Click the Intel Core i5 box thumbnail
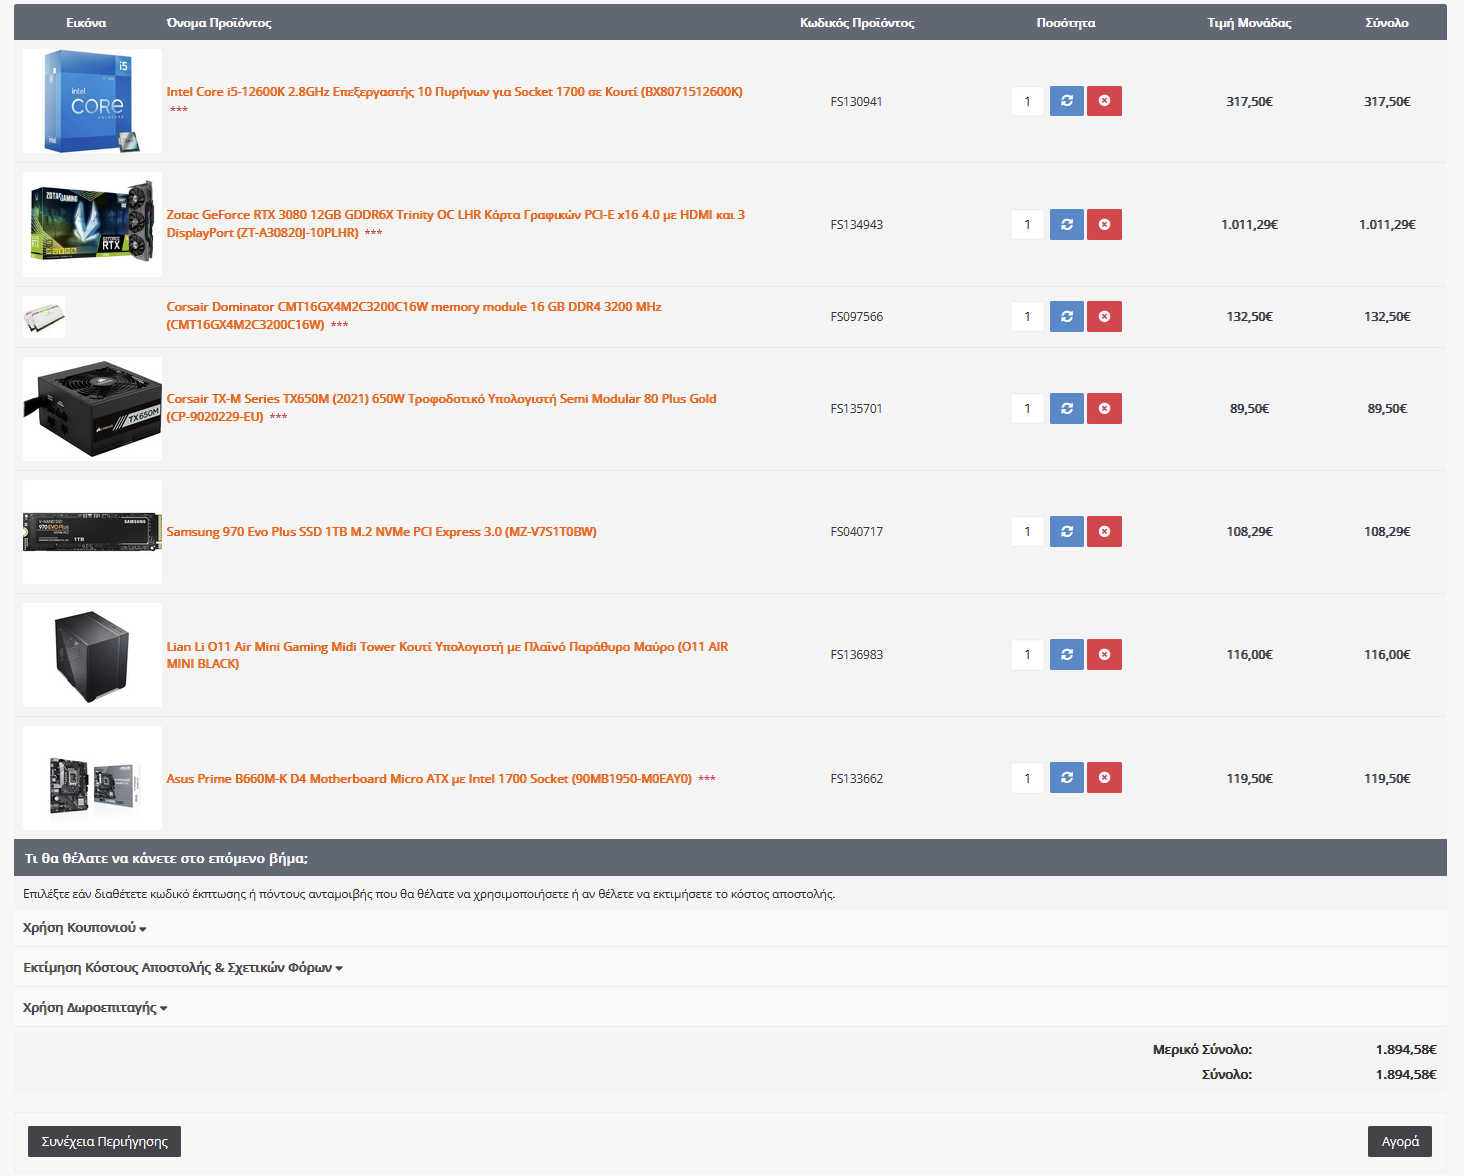1464x1176 pixels. click(x=92, y=101)
